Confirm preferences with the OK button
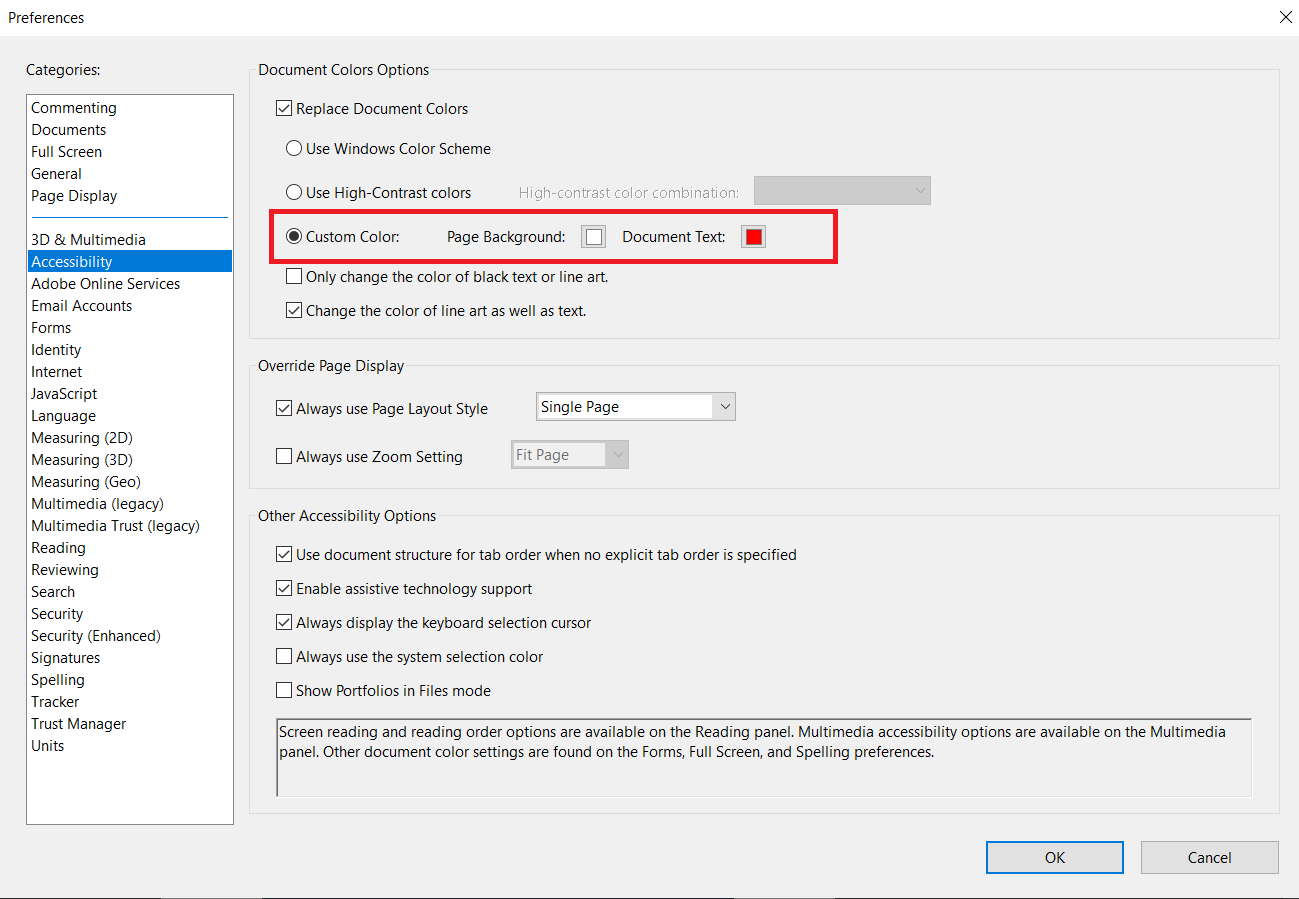Image resolution: width=1299 pixels, height=899 pixels. pos(1054,857)
